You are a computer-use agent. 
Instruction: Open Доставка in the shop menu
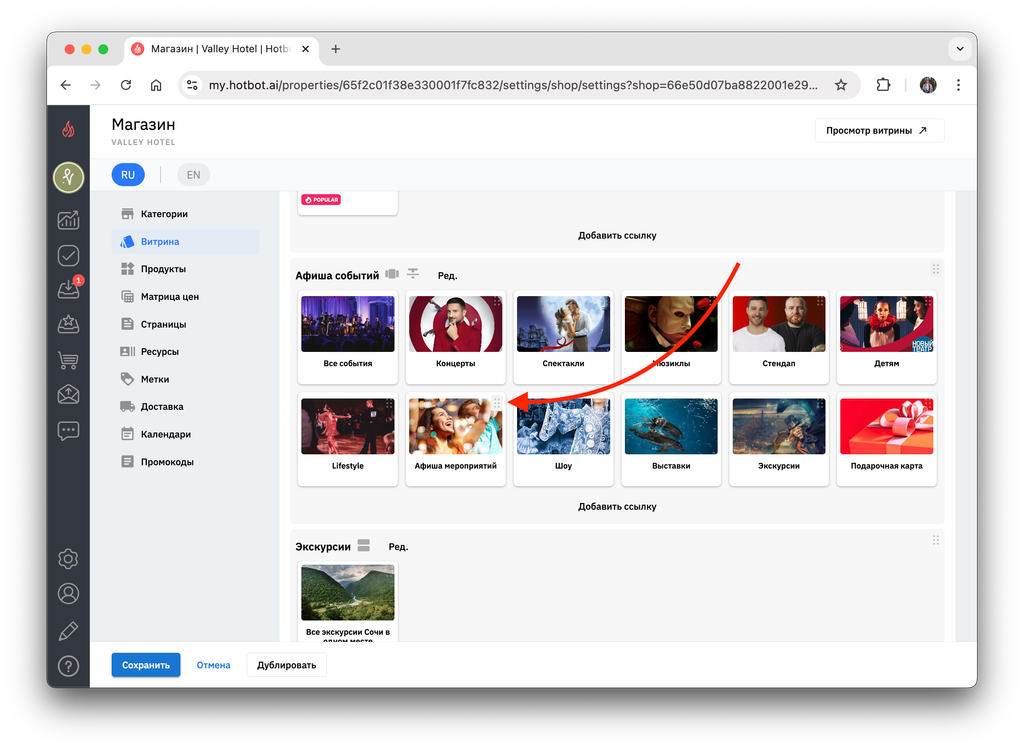click(185, 406)
